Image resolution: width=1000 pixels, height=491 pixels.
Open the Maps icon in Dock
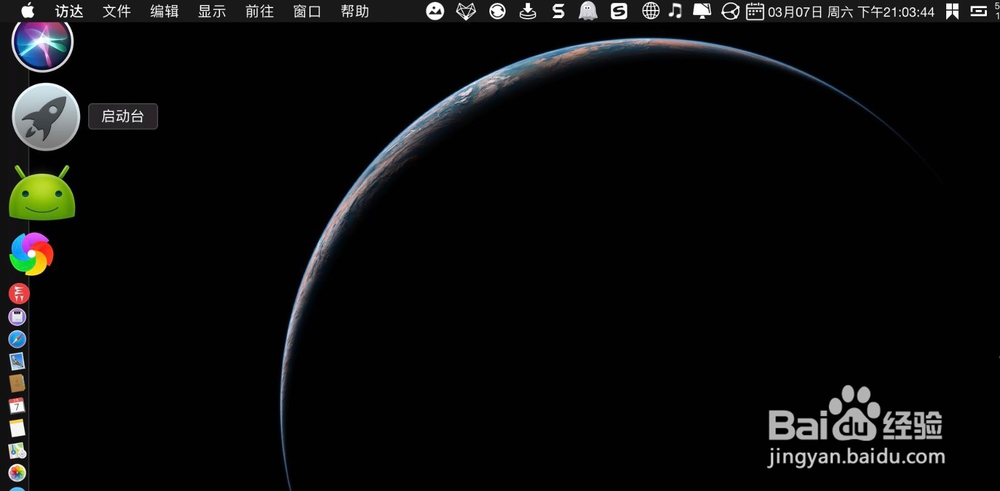pos(17,451)
